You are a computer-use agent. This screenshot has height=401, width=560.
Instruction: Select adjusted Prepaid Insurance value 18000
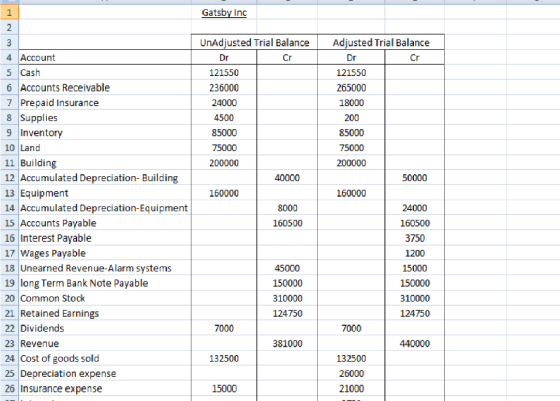351,102
